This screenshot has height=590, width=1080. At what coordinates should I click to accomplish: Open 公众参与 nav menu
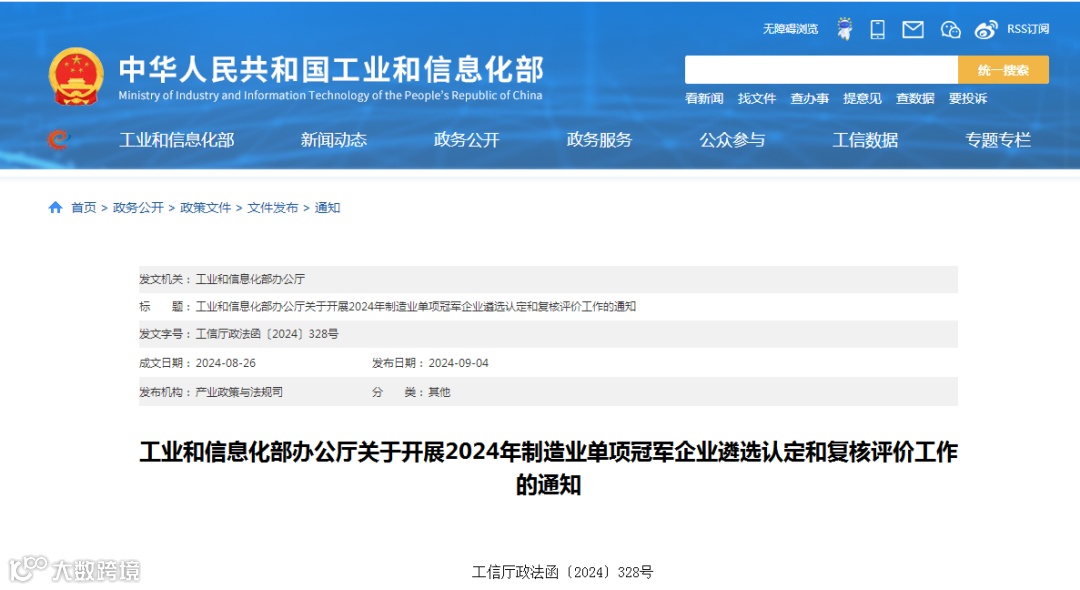[x=732, y=140]
